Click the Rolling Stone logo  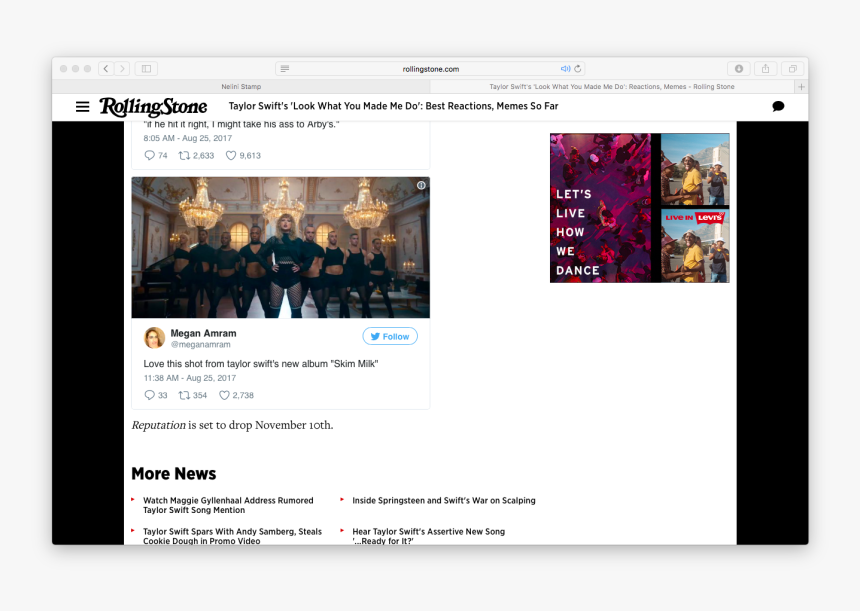[x=153, y=107]
